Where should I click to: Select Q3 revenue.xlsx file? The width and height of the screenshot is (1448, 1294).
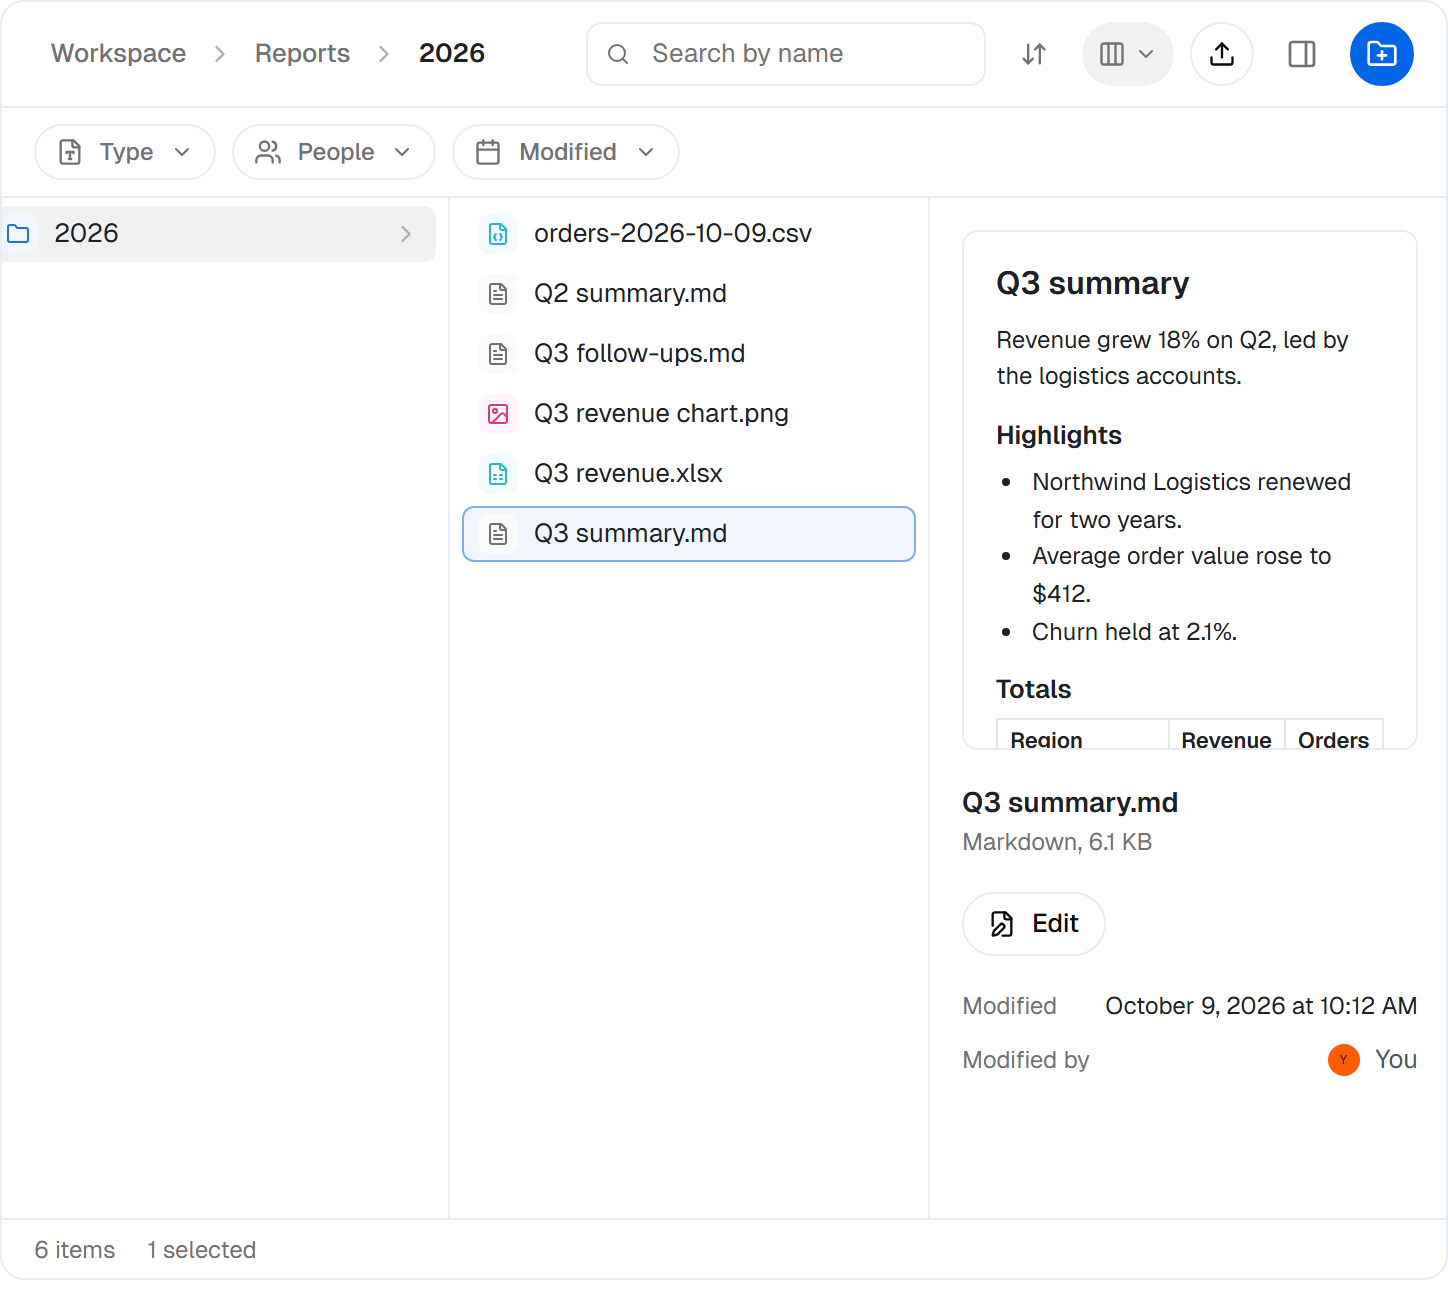pos(689,474)
